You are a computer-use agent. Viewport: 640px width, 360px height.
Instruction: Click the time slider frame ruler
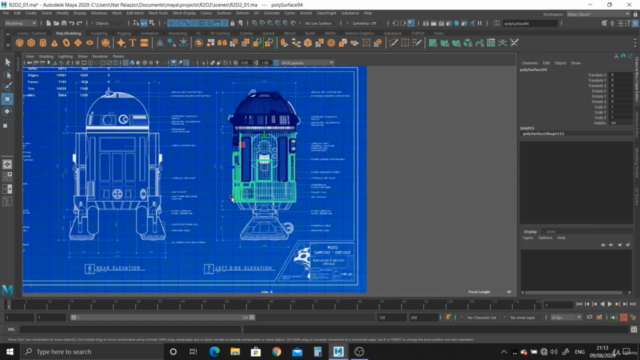(273, 304)
